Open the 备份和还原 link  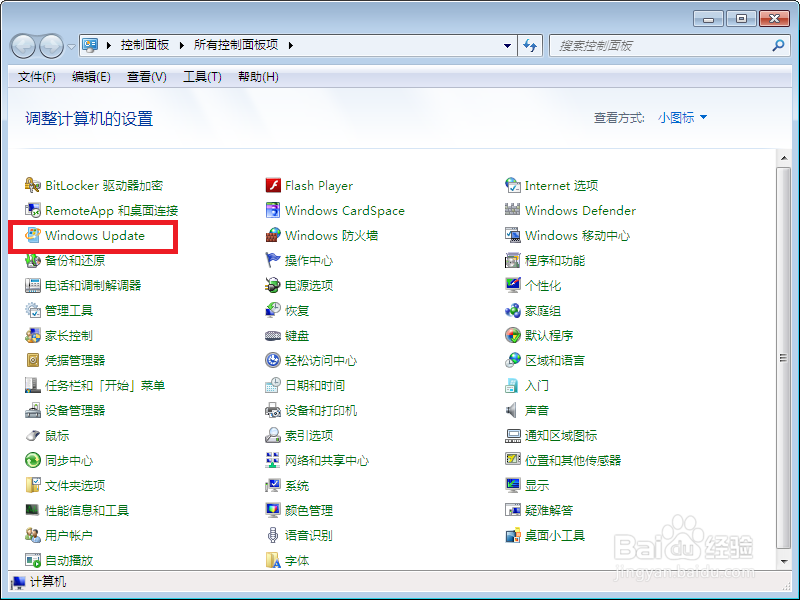[75, 260]
